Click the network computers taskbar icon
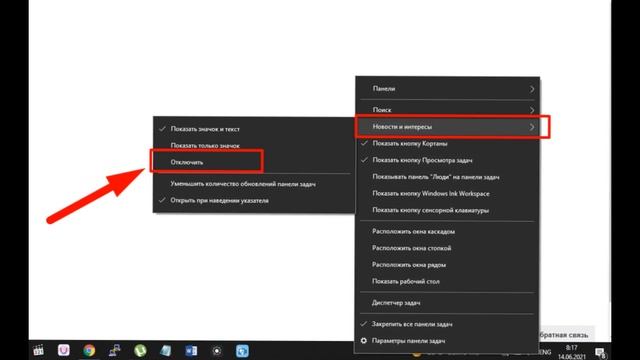Screen dimensions: 640x360 click(115, 350)
